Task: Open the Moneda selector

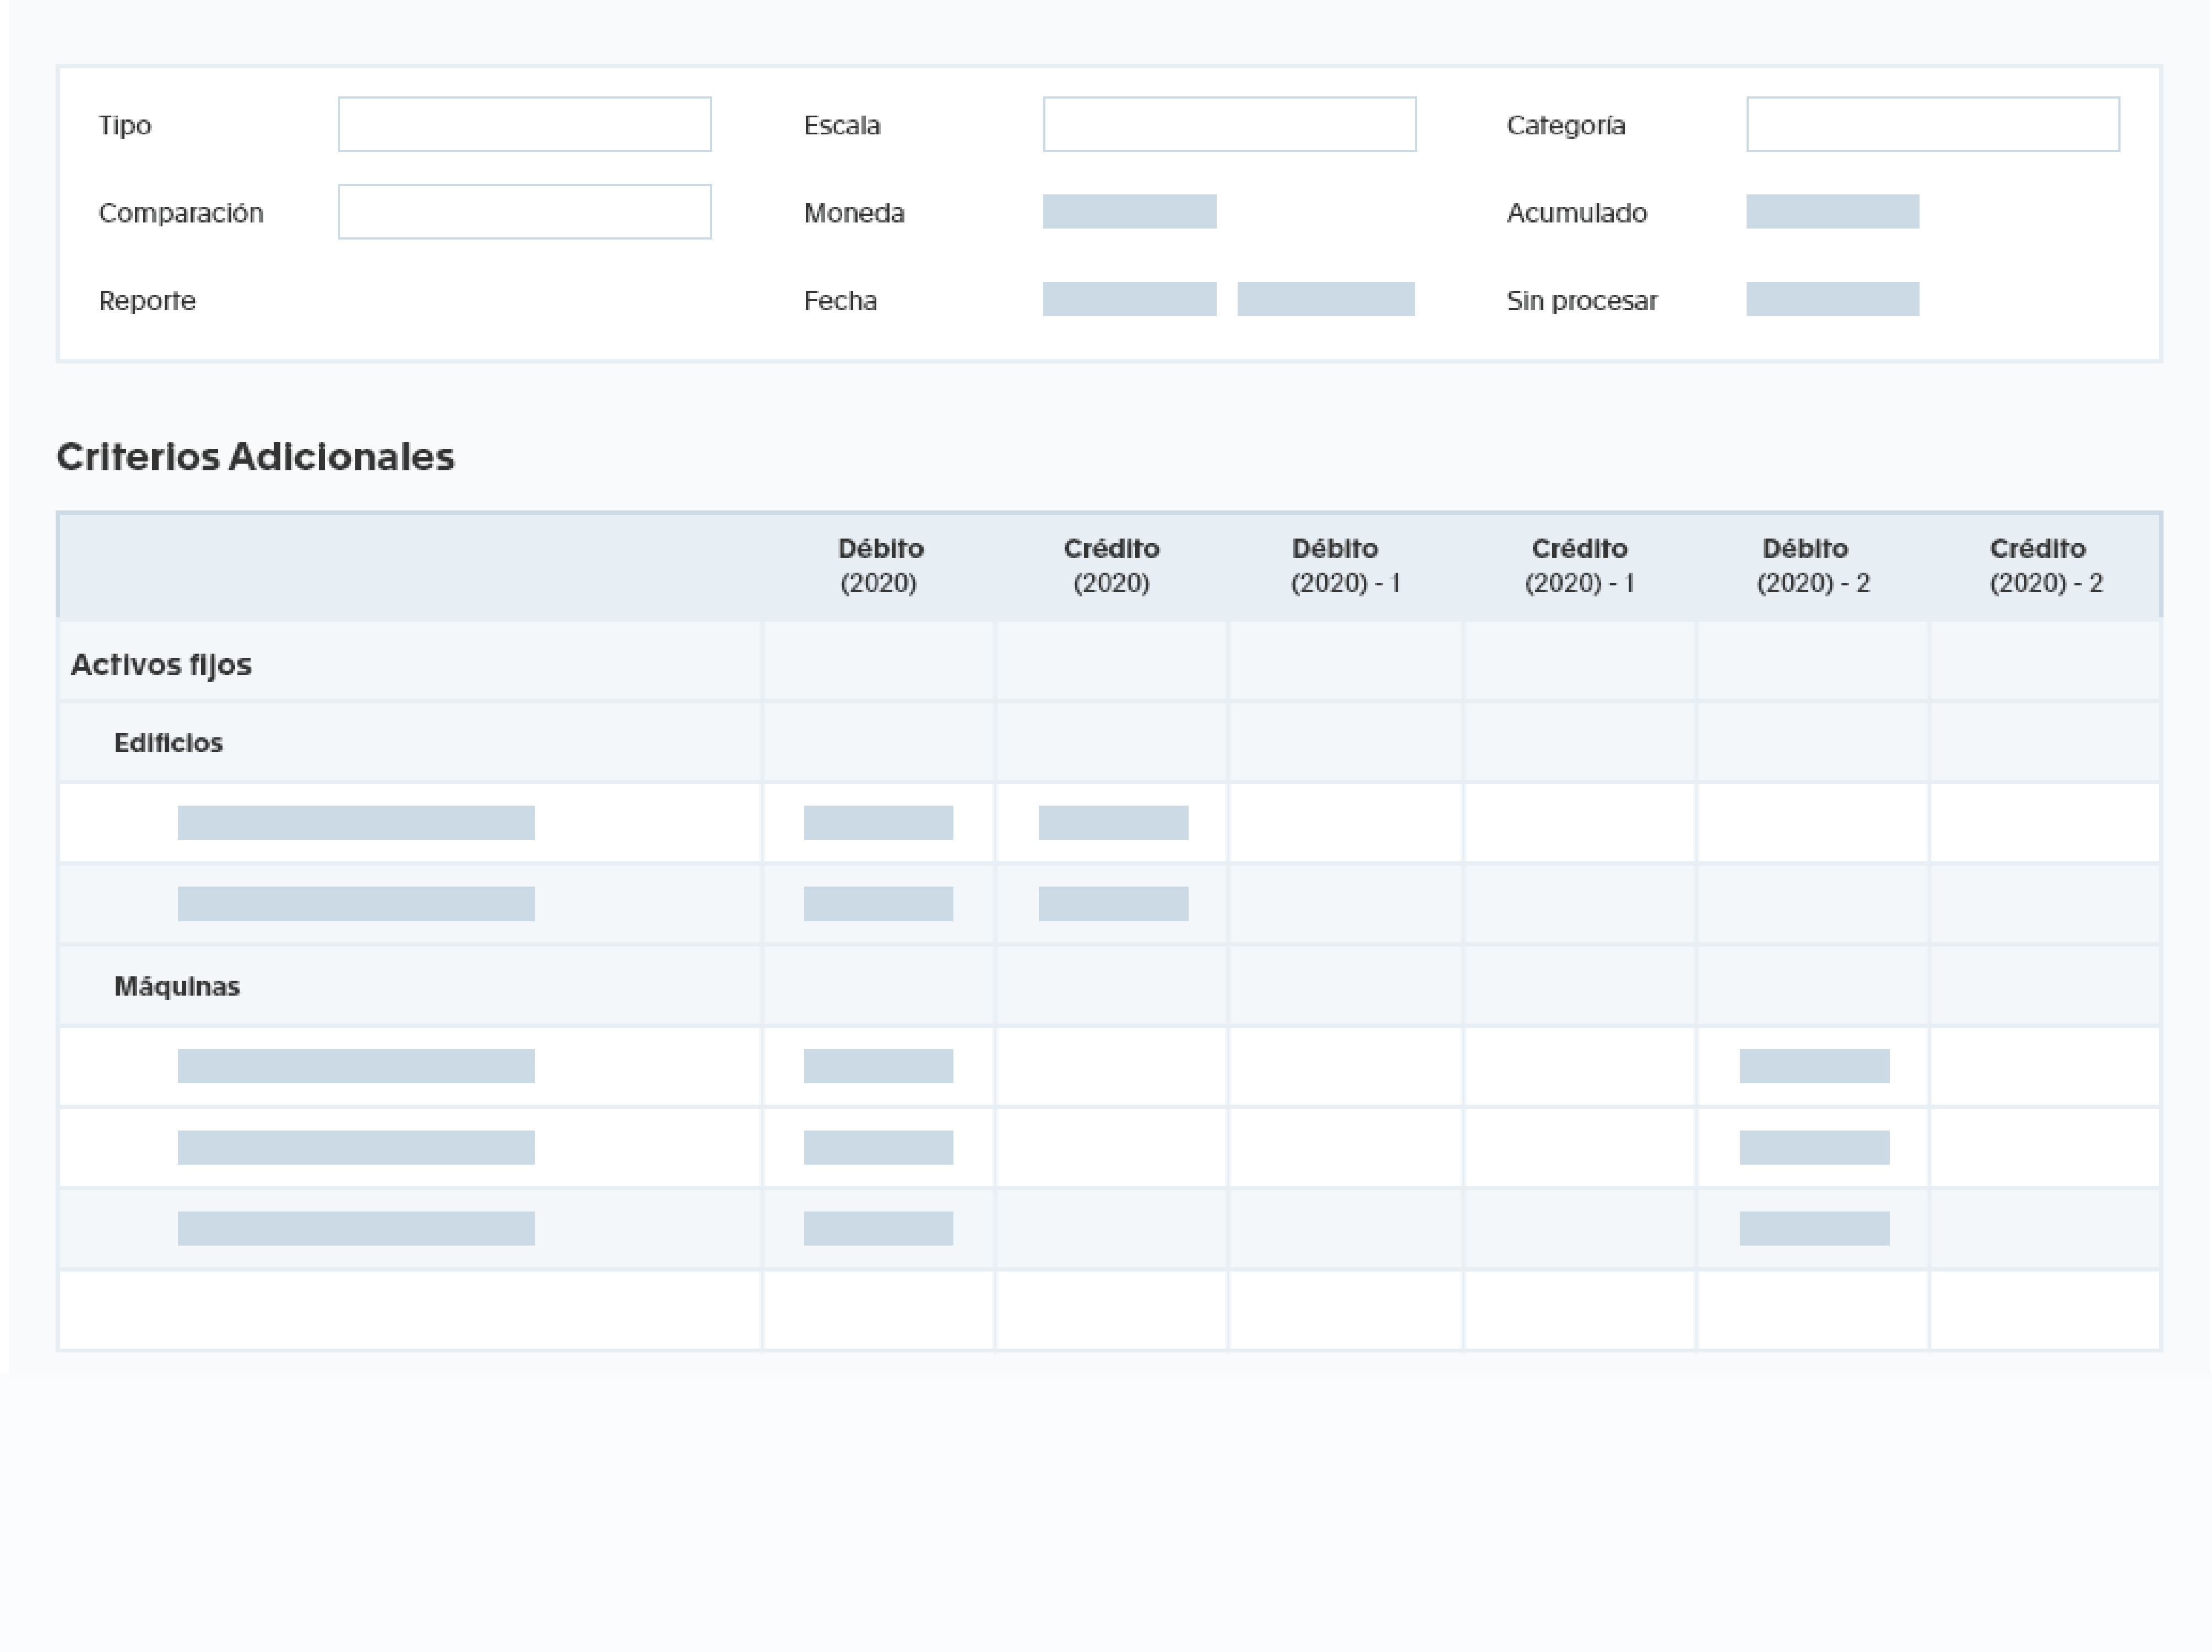Action: [x=1129, y=212]
